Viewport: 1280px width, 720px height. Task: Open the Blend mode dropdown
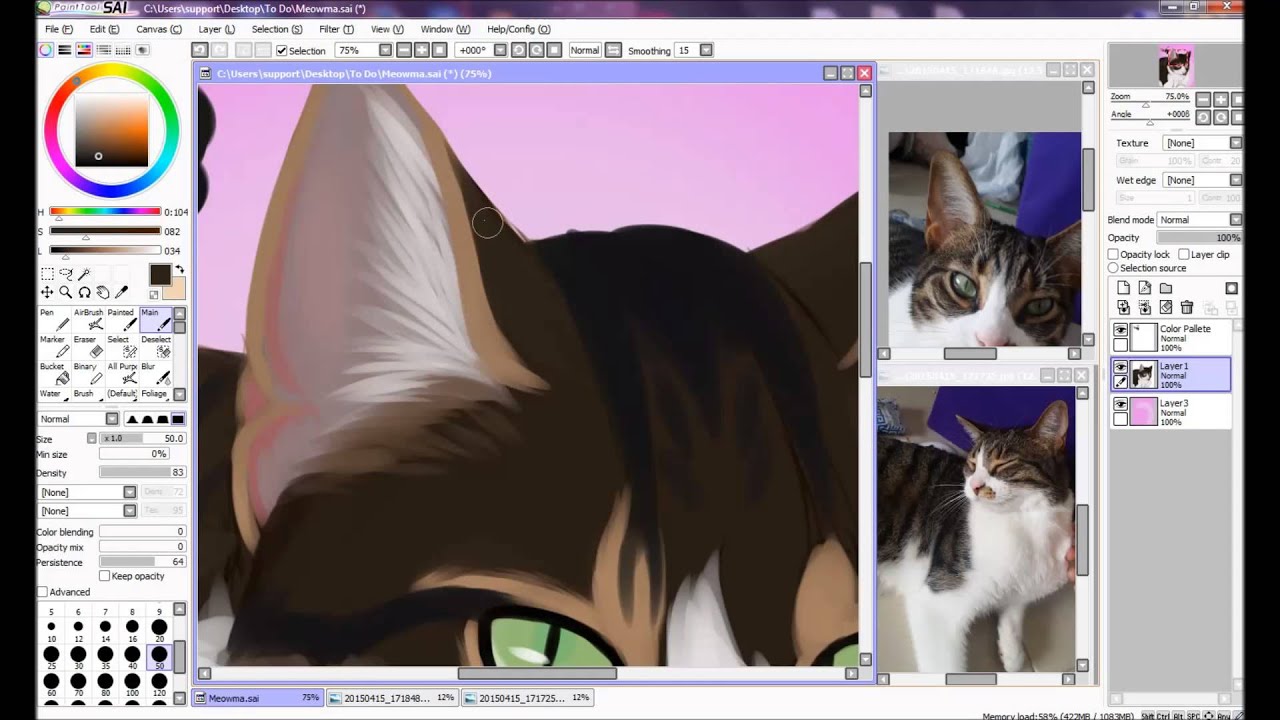point(1236,219)
